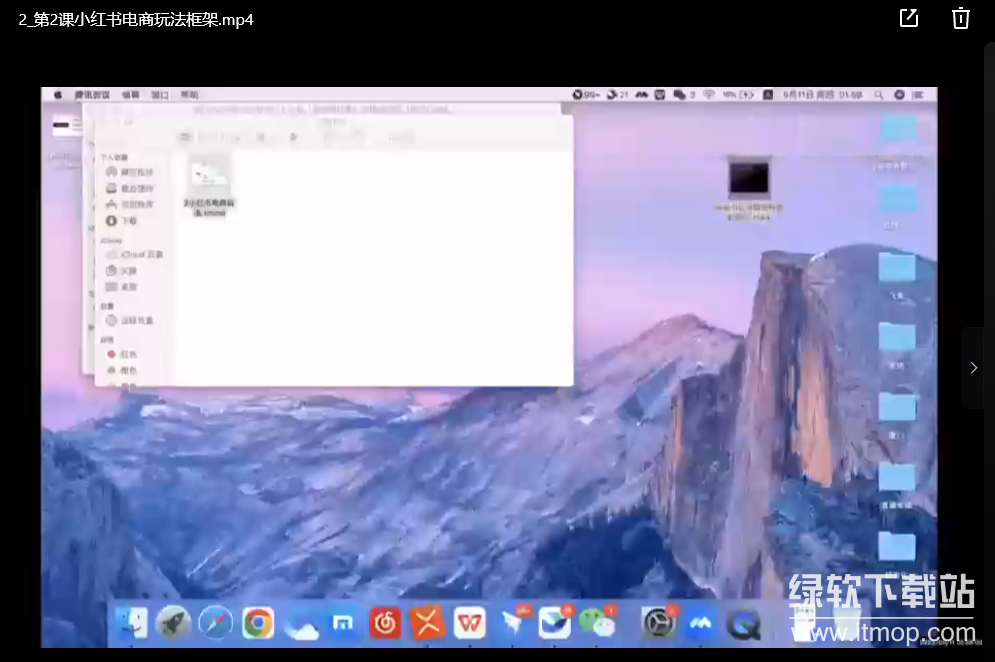Open the Apple menu
This screenshot has height=662, width=995.
(x=58, y=95)
